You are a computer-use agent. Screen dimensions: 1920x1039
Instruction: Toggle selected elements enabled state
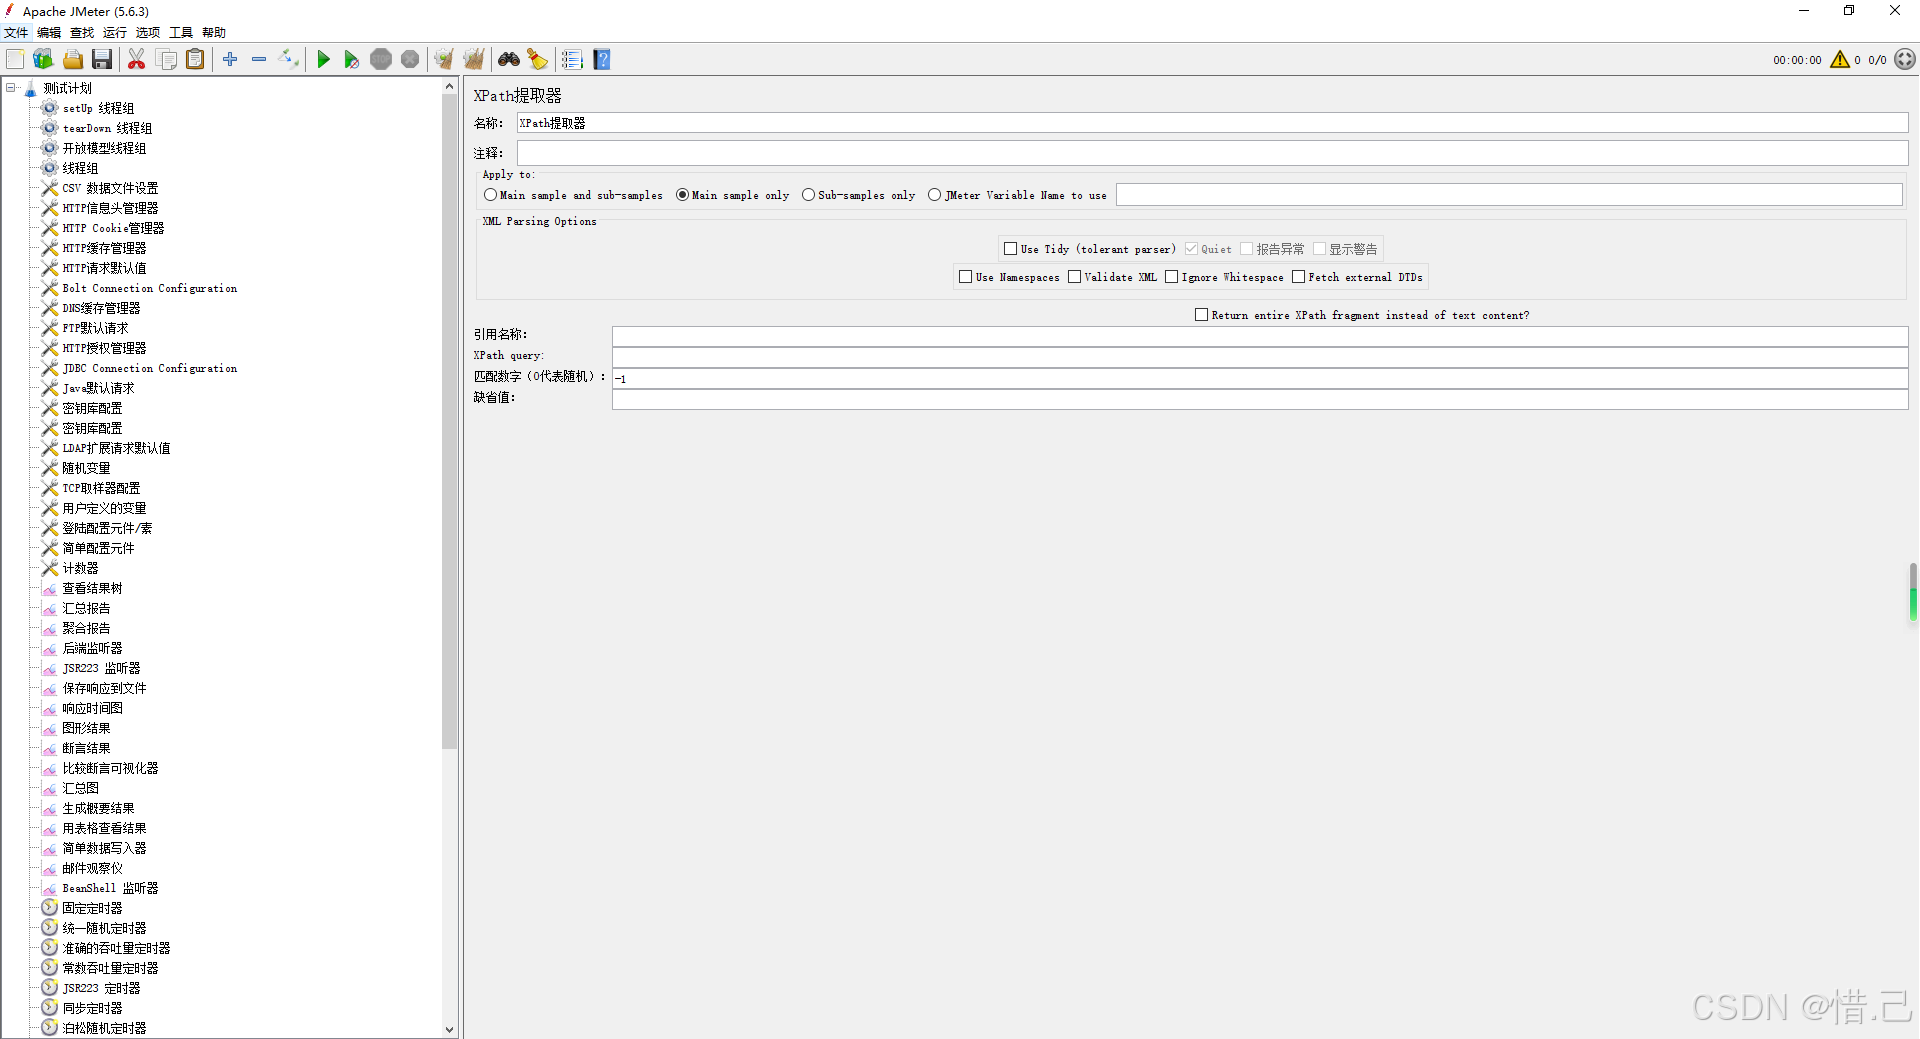pyautogui.click(x=289, y=60)
